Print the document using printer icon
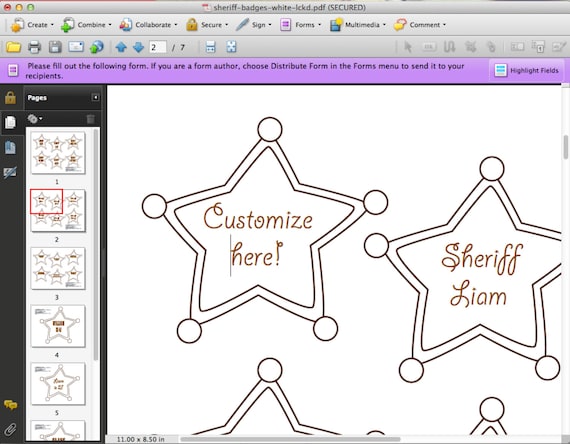Viewport: 570px width, 444px height. point(35,47)
